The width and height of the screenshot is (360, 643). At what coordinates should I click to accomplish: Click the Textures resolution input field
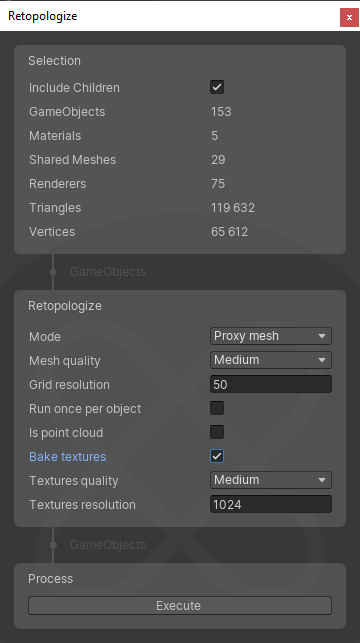coord(271,504)
